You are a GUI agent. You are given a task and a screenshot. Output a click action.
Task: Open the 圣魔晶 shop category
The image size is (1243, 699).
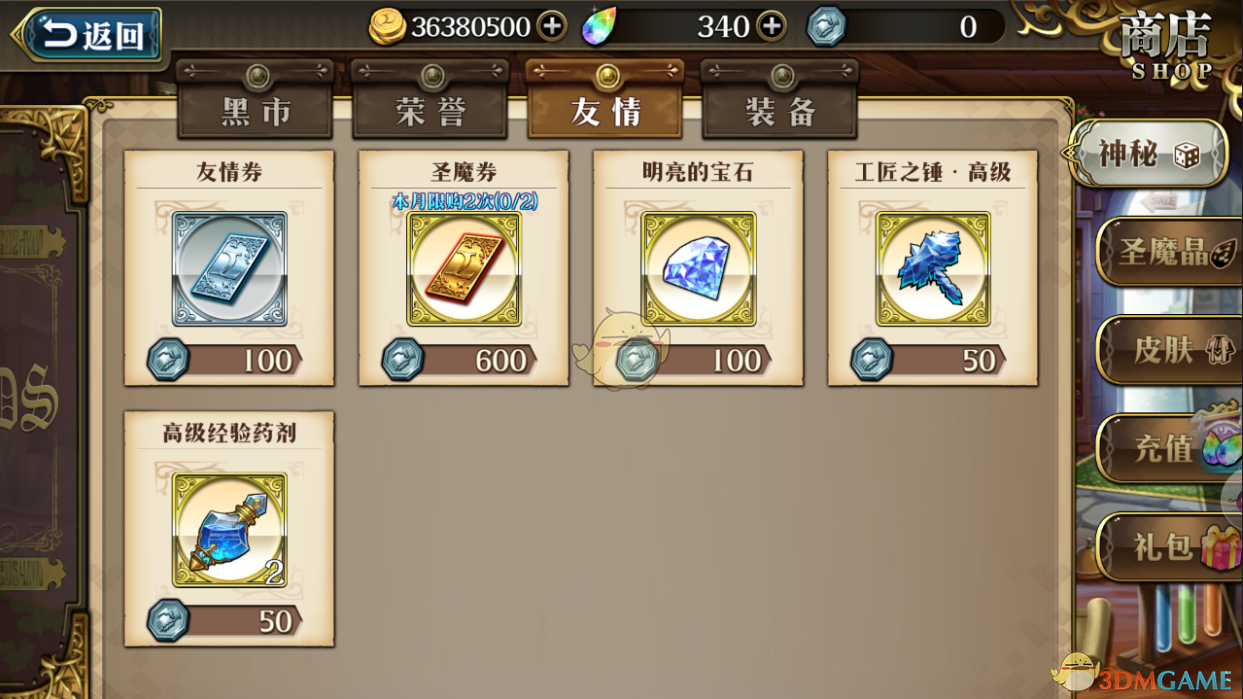[1170, 252]
